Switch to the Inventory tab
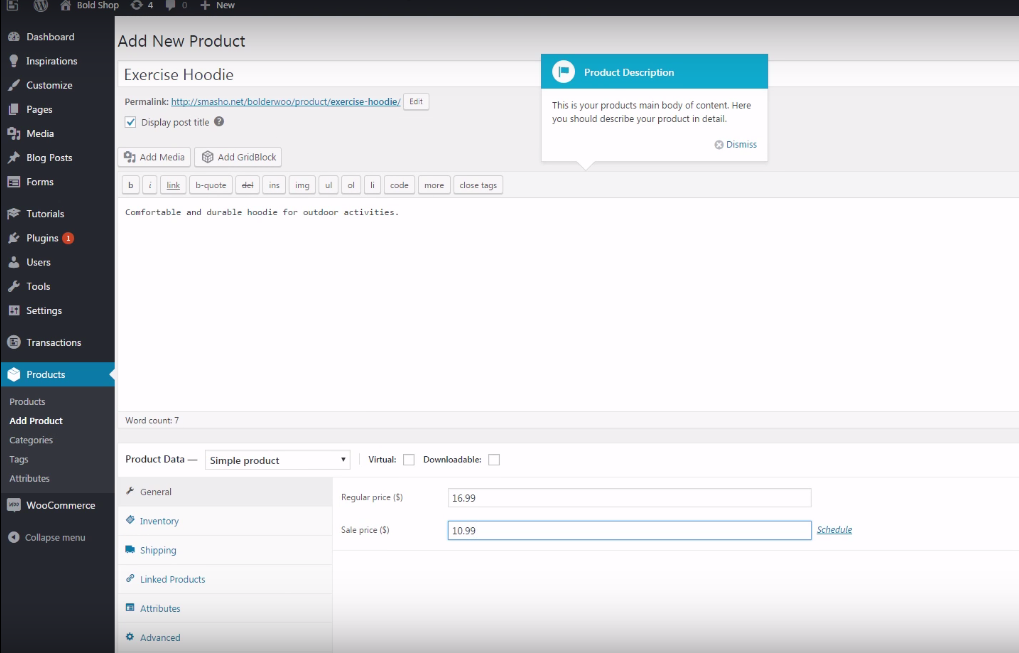Image resolution: width=1019 pixels, height=653 pixels. [159, 521]
